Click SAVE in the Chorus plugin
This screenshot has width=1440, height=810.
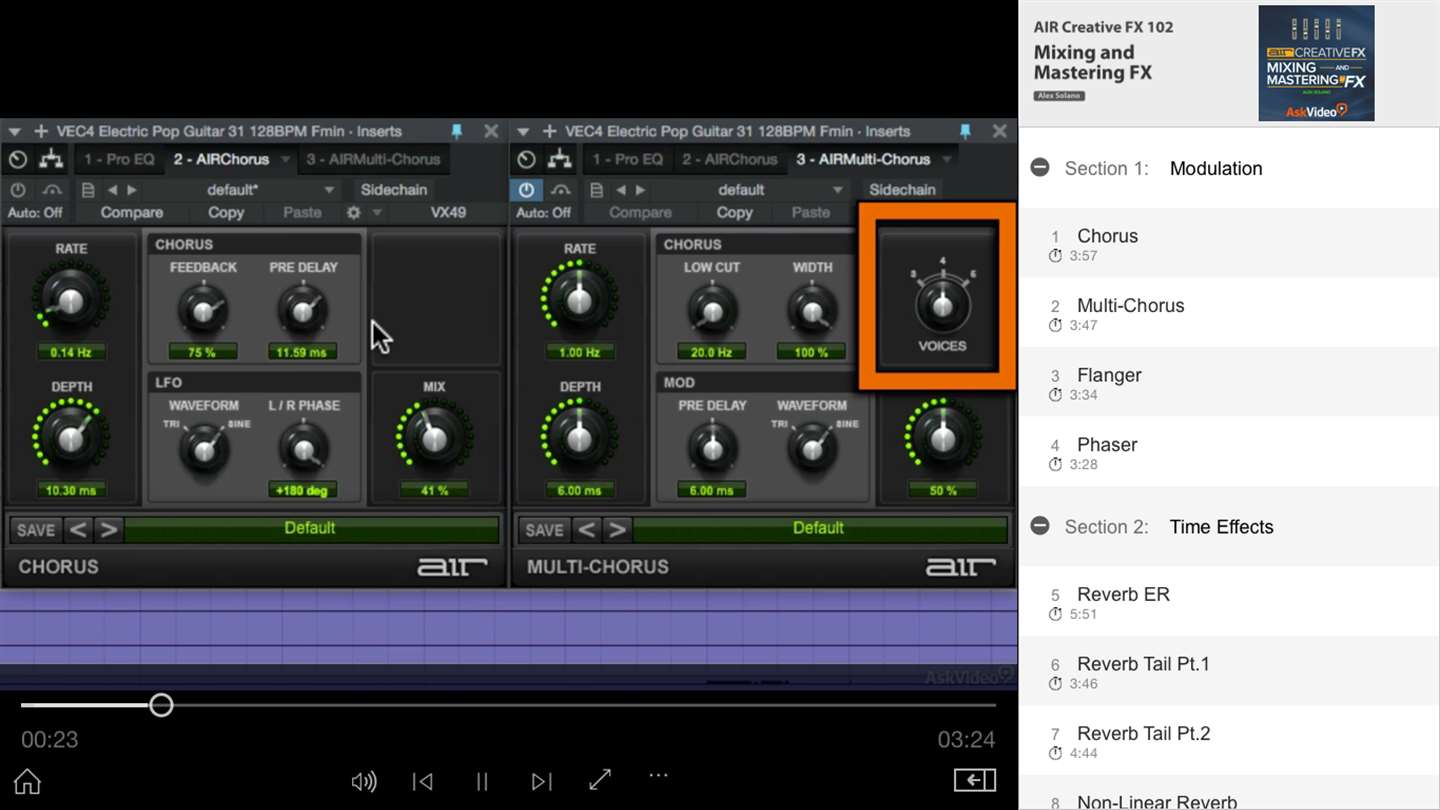(x=37, y=529)
